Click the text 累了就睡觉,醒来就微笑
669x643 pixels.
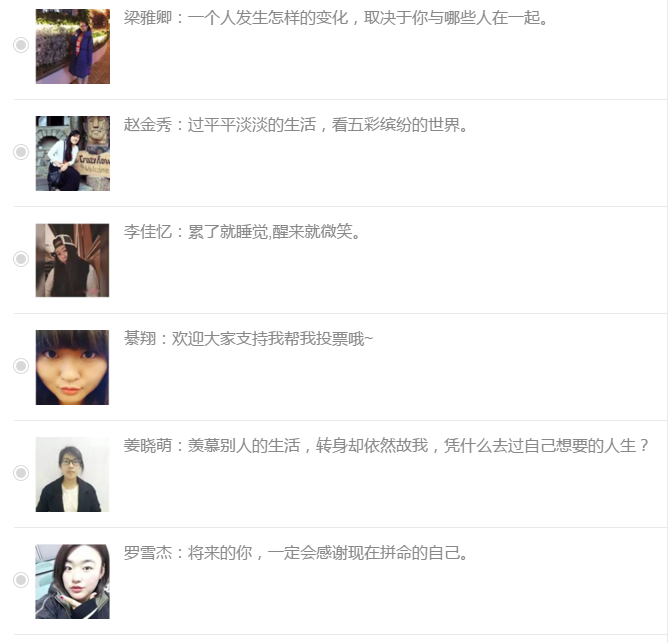270,232
